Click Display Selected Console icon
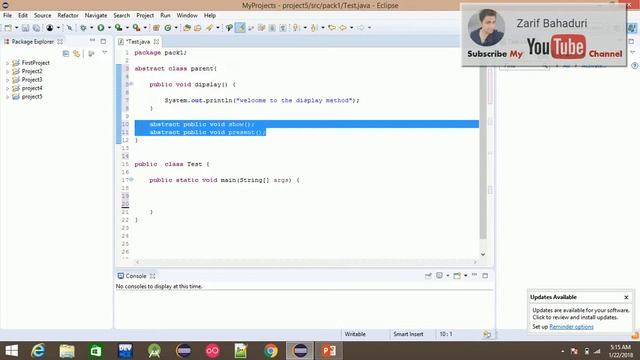The image size is (640, 360). click(440, 276)
